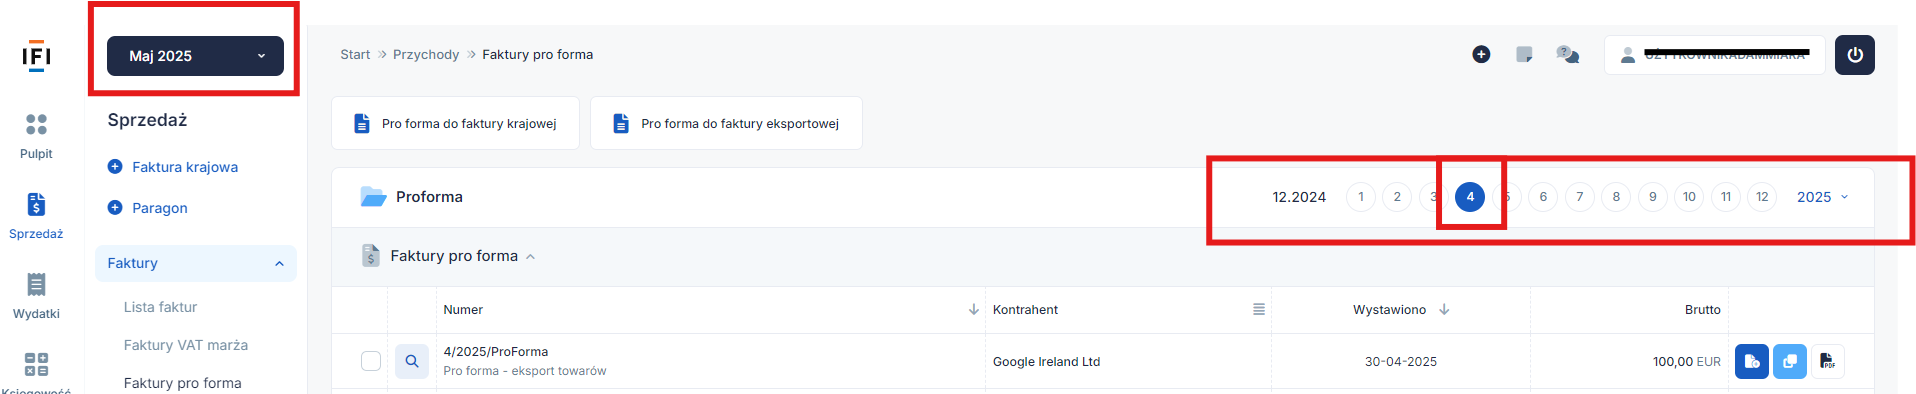Viewport: 1916px width, 394px height.
Task: Tick the checkbox for 4/2025/ProForma row
Action: (371, 361)
